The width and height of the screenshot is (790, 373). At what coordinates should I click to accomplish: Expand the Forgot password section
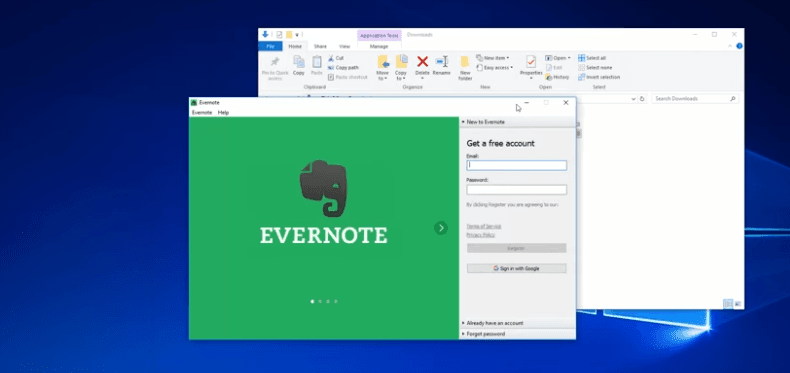(x=517, y=334)
